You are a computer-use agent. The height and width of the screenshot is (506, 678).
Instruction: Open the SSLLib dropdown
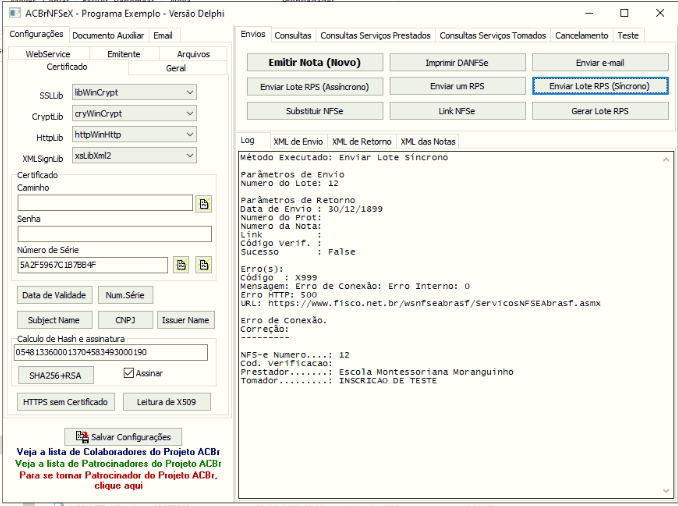(x=134, y=92)
